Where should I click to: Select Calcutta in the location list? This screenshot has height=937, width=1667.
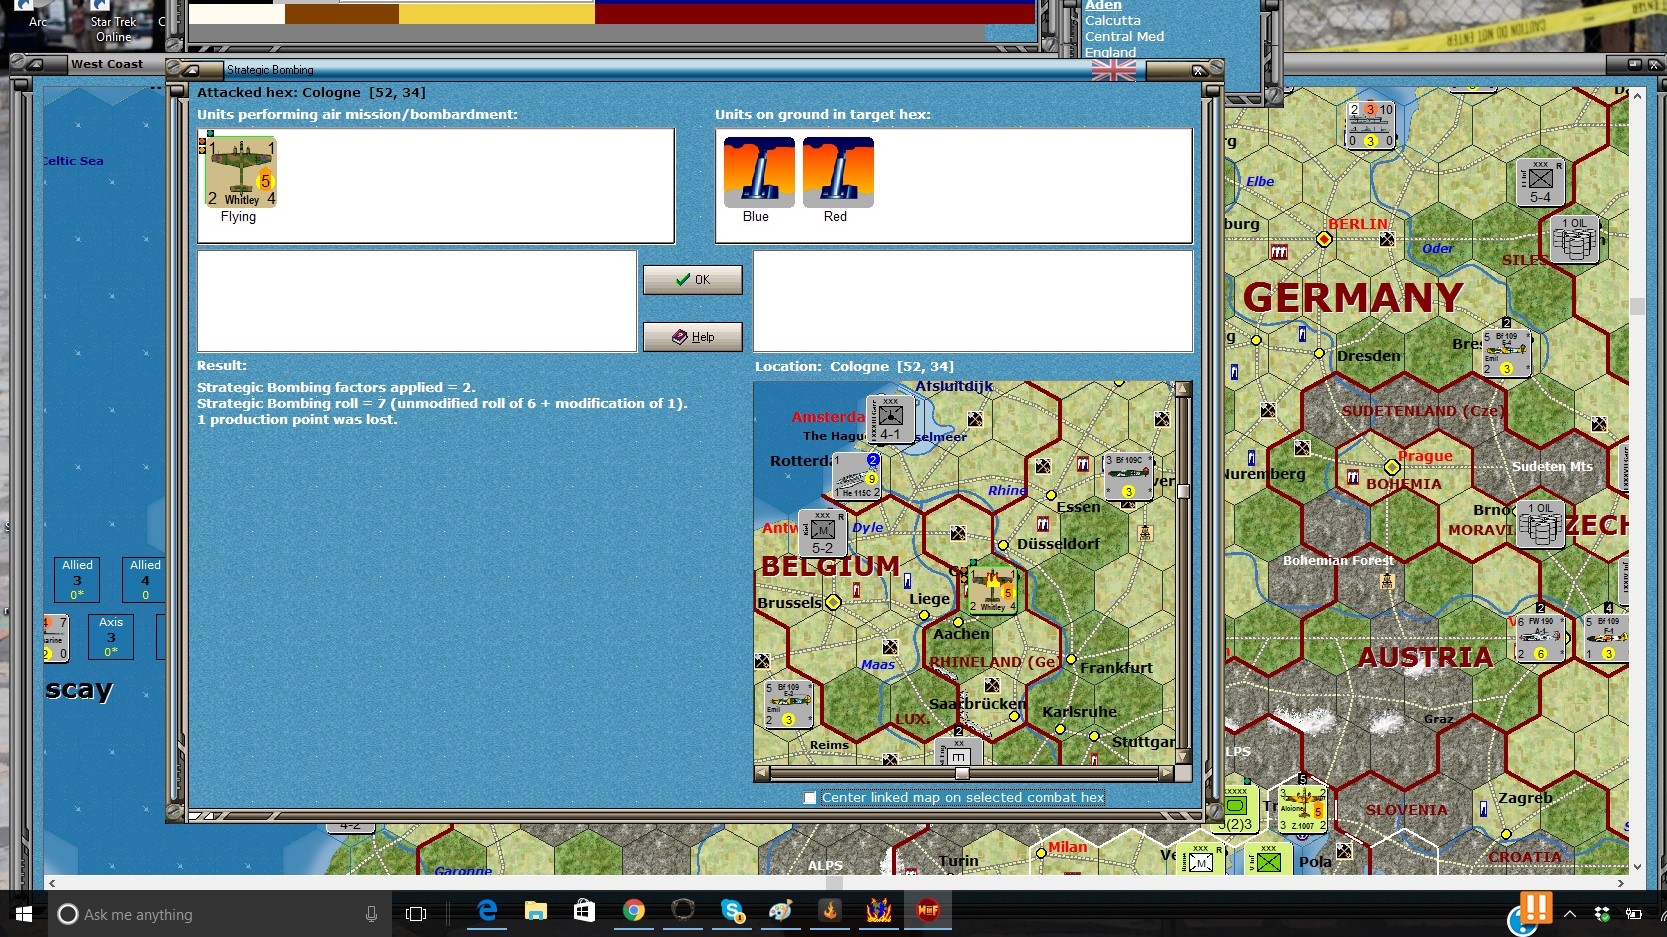(1113, 20)
